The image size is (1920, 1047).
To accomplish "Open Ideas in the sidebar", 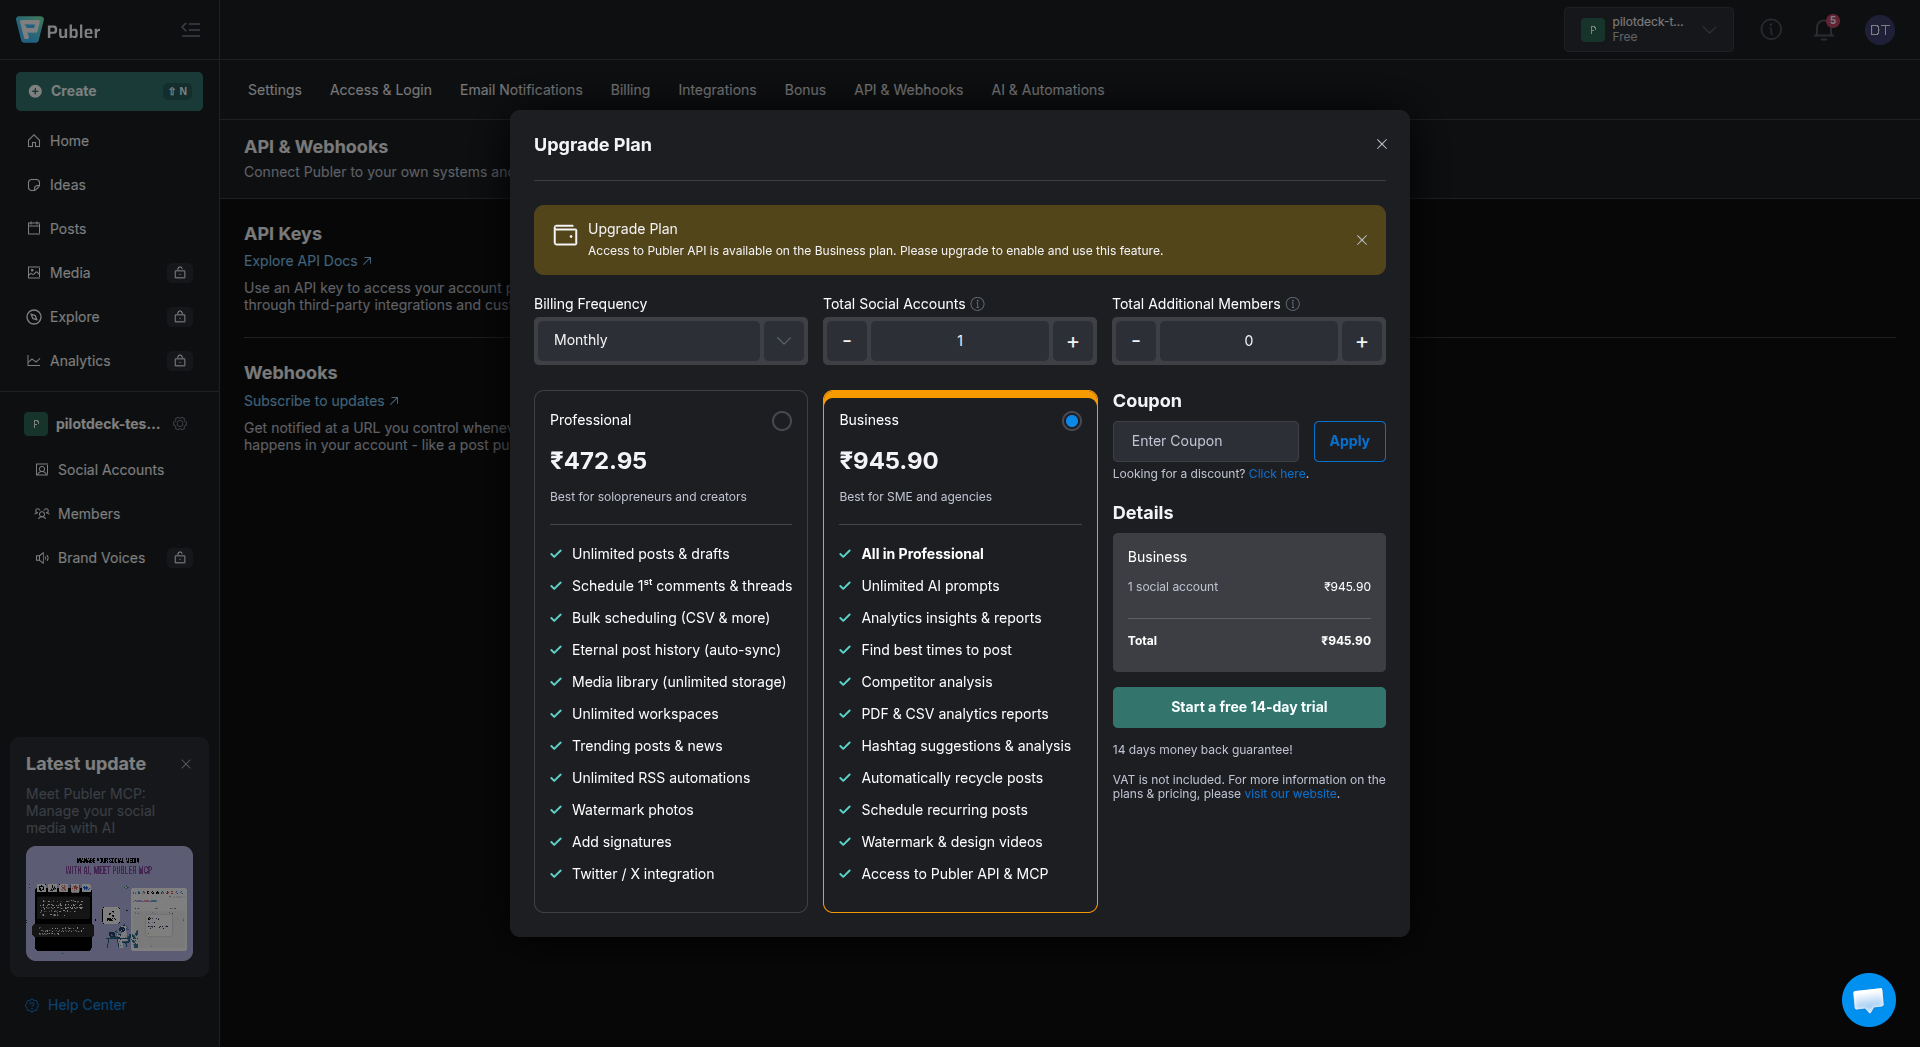I will point(56,185).
